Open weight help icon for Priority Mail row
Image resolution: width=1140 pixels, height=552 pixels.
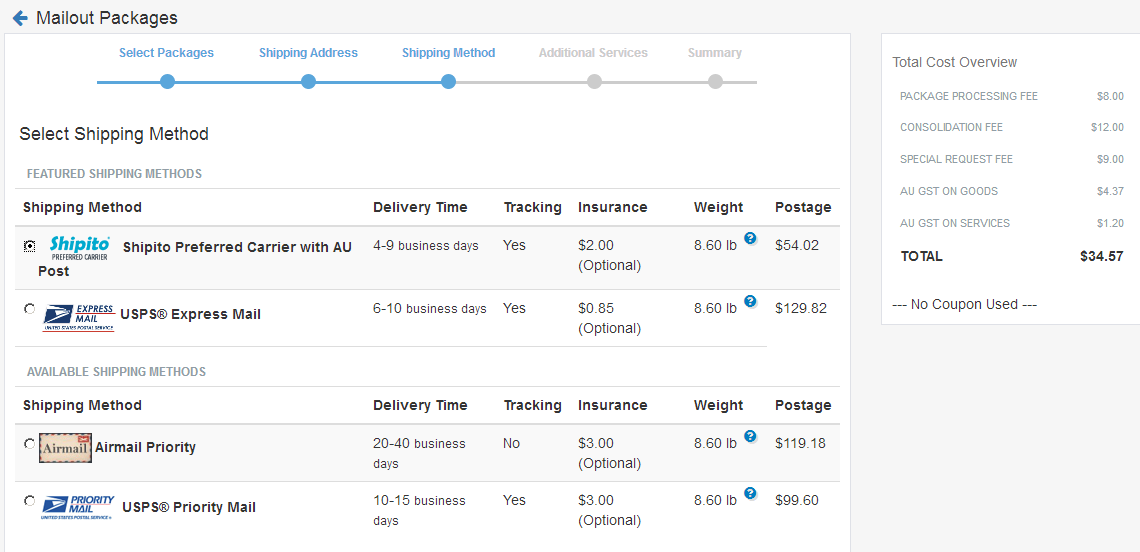[750, 492]
